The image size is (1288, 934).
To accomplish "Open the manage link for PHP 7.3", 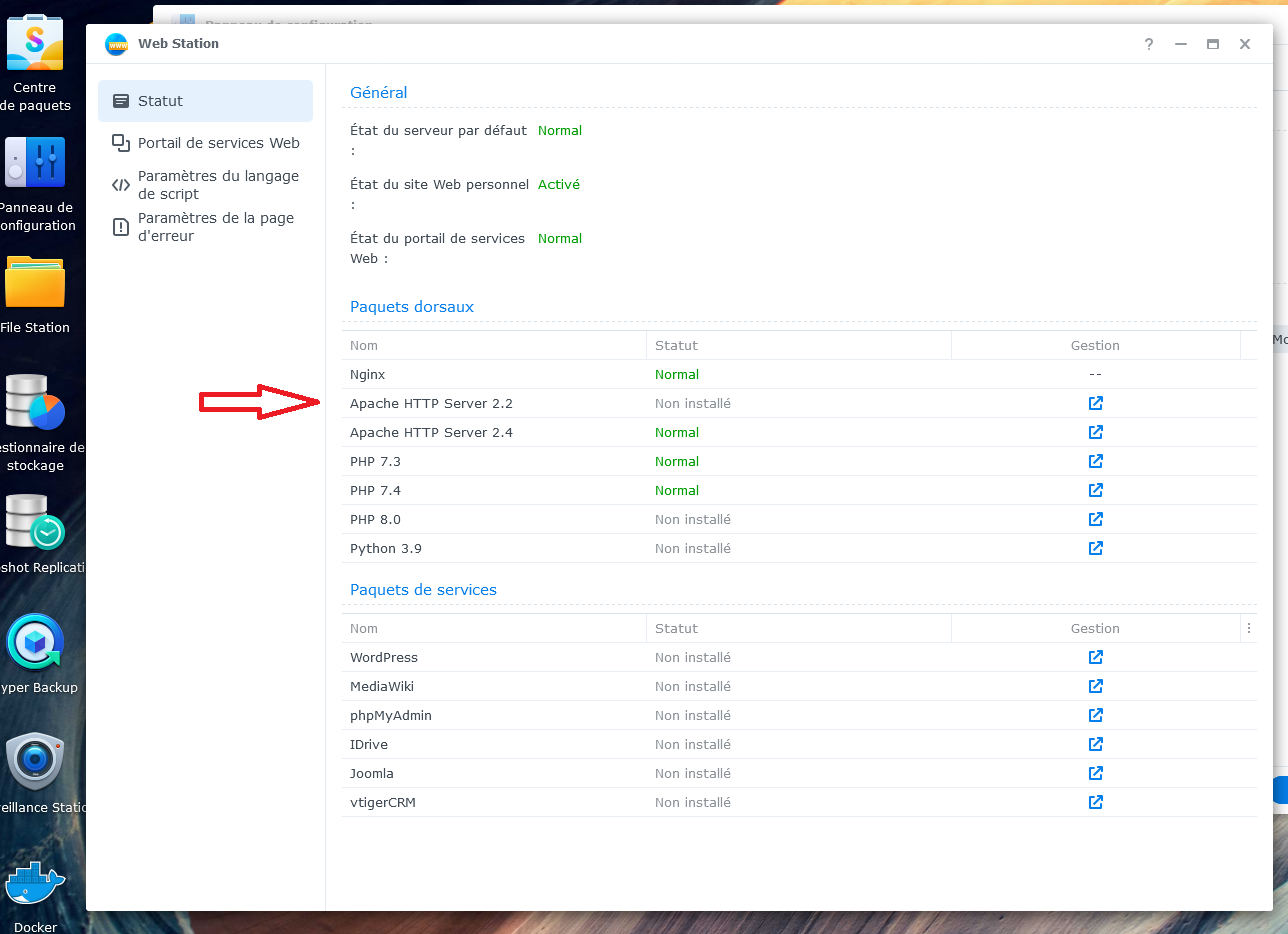I will pos(1095,461).
